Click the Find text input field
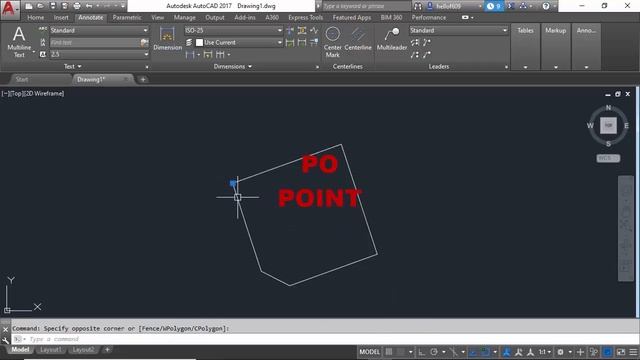 pyautogui.click(x=95, y=42)
